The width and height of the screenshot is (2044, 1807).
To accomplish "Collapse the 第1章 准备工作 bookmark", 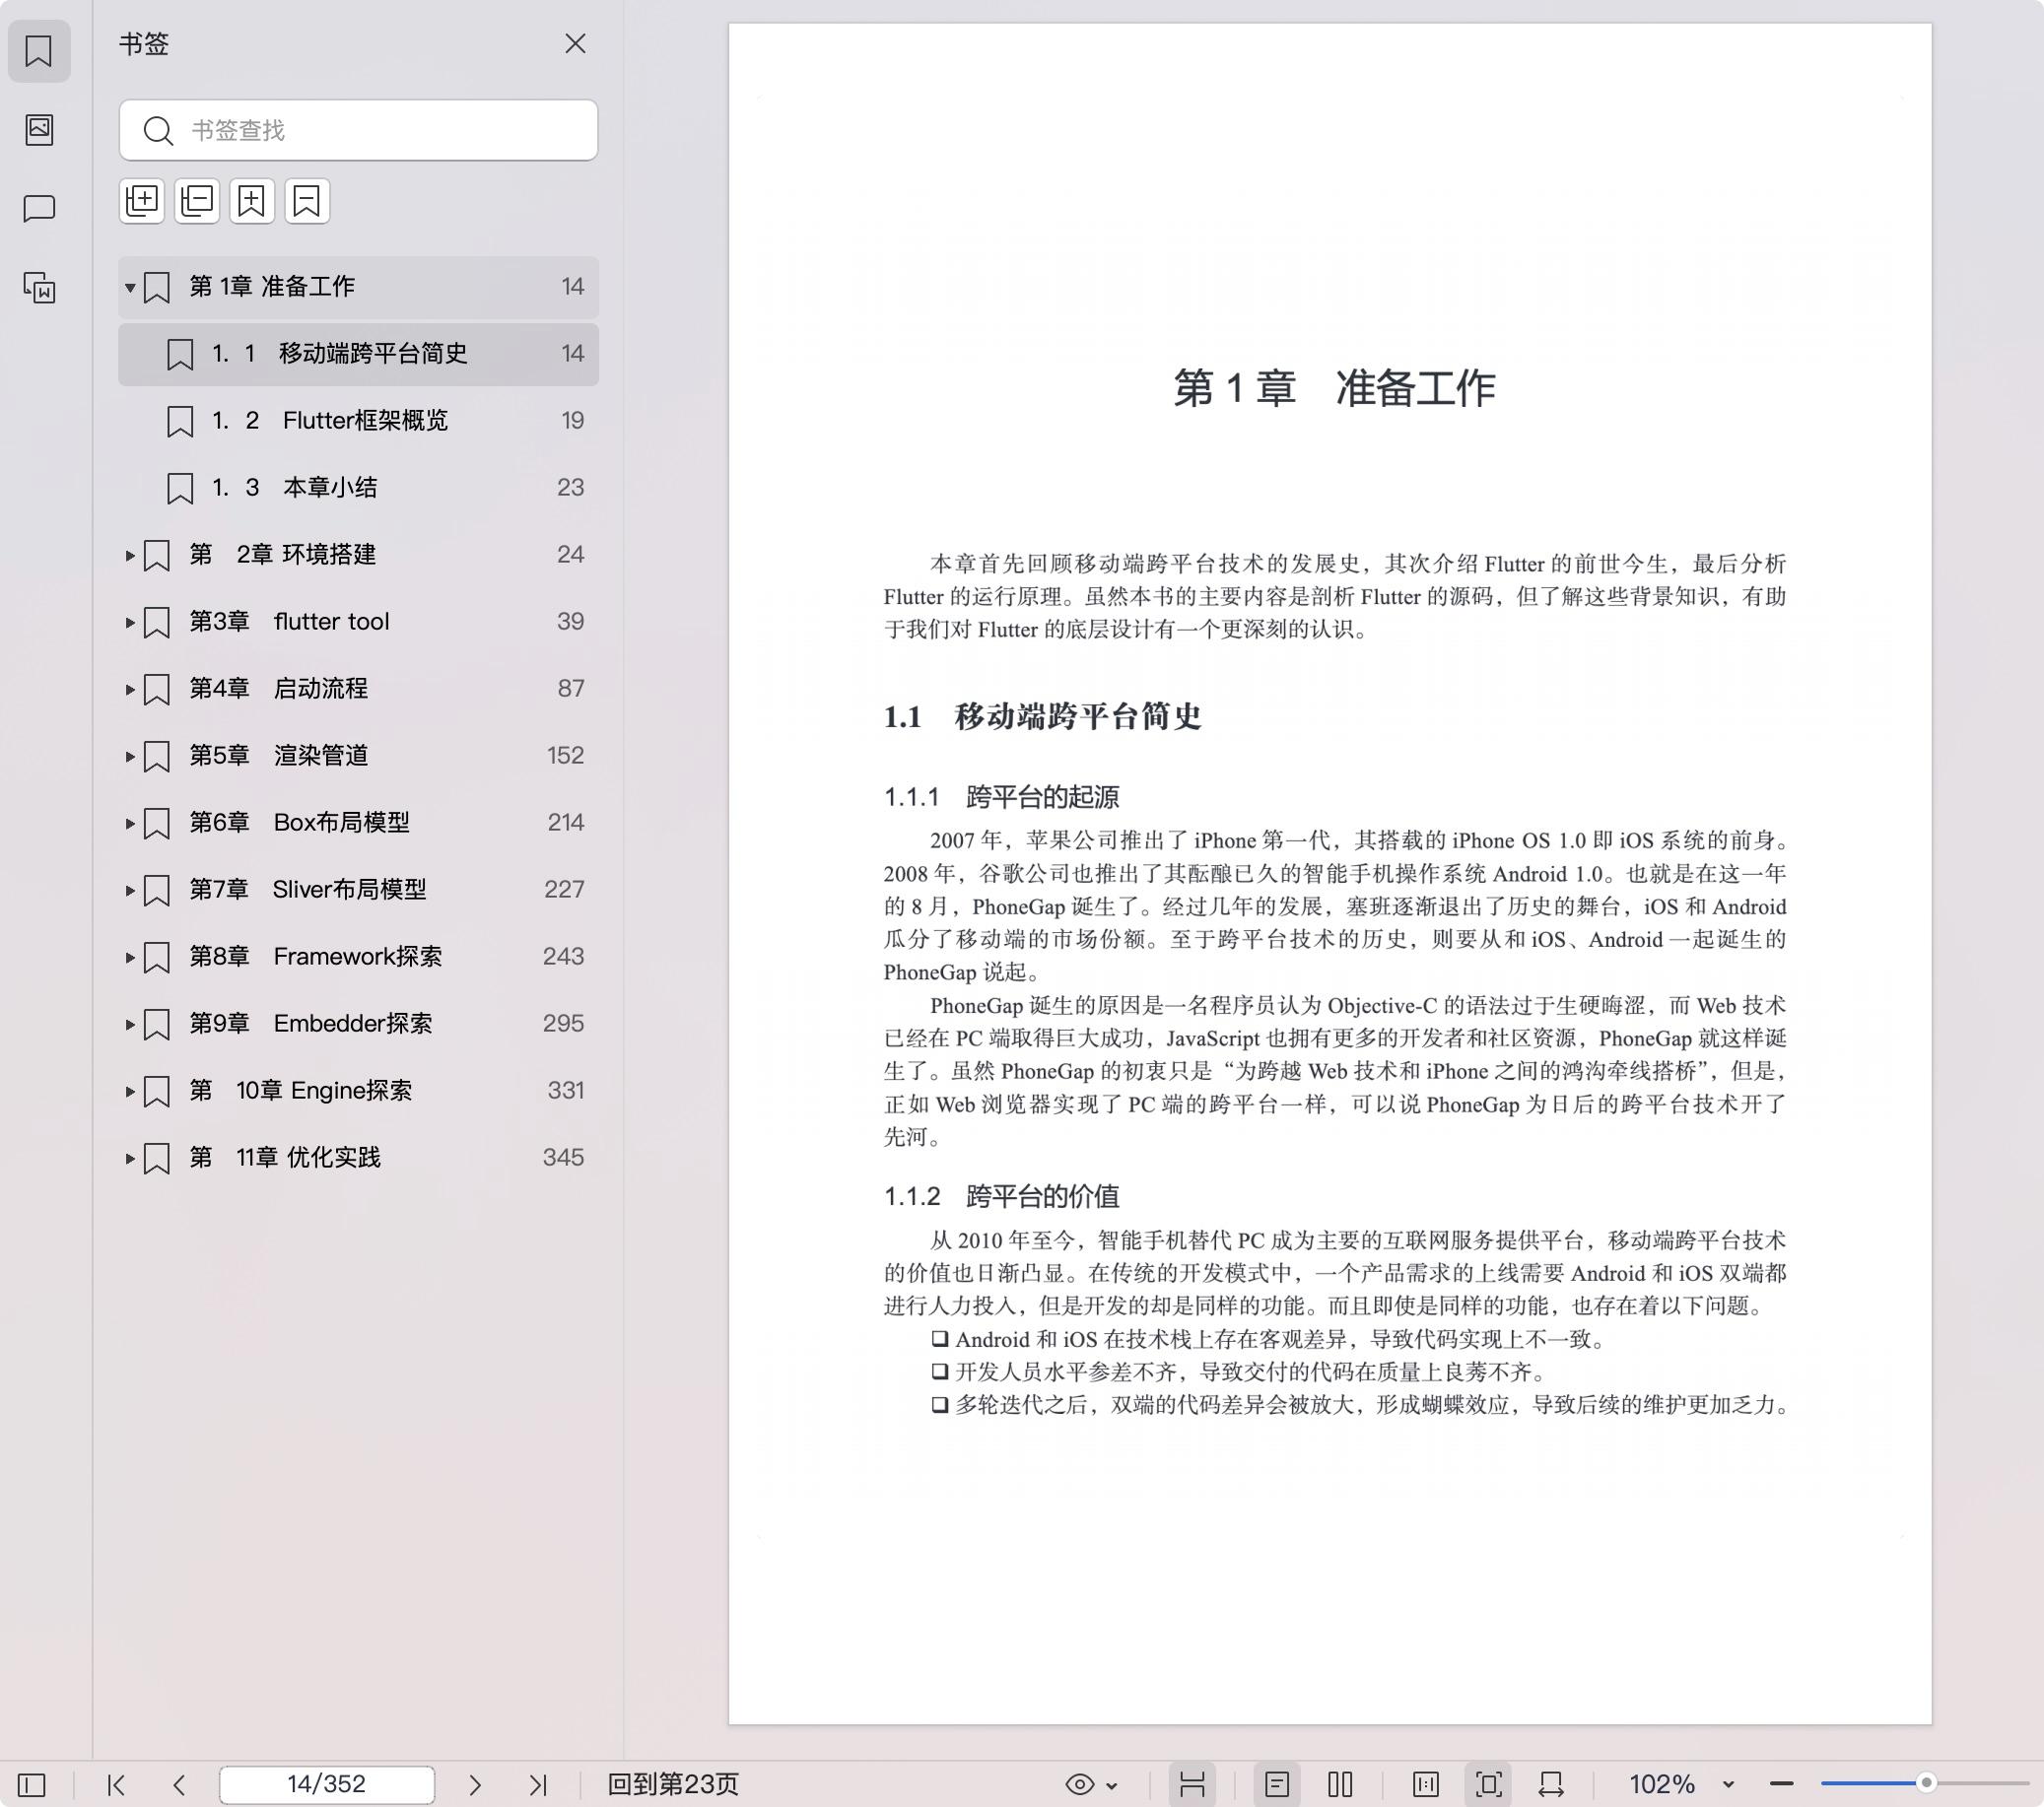I will tap(130, 288).
